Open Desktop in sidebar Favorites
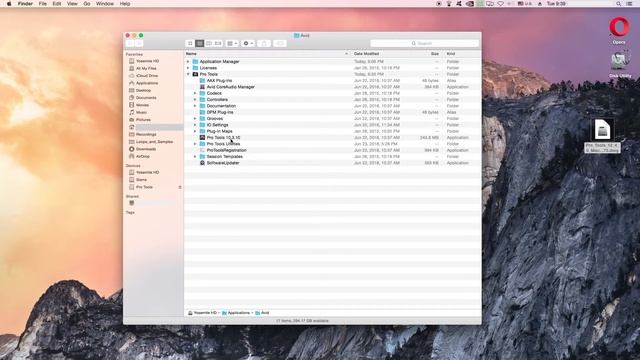Viewport: 640px width, 360px height. tap(143, 91)
